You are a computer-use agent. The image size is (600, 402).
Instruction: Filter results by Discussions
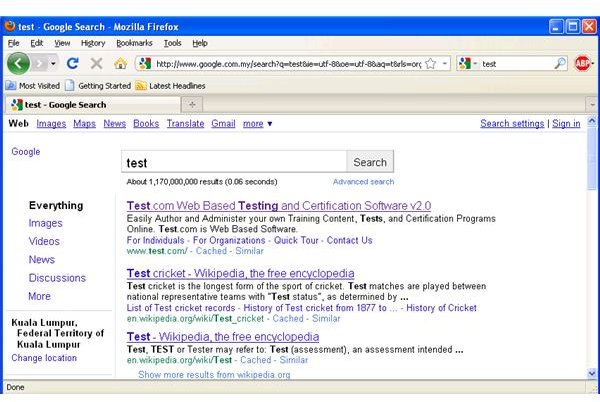(x=57, y=278)
